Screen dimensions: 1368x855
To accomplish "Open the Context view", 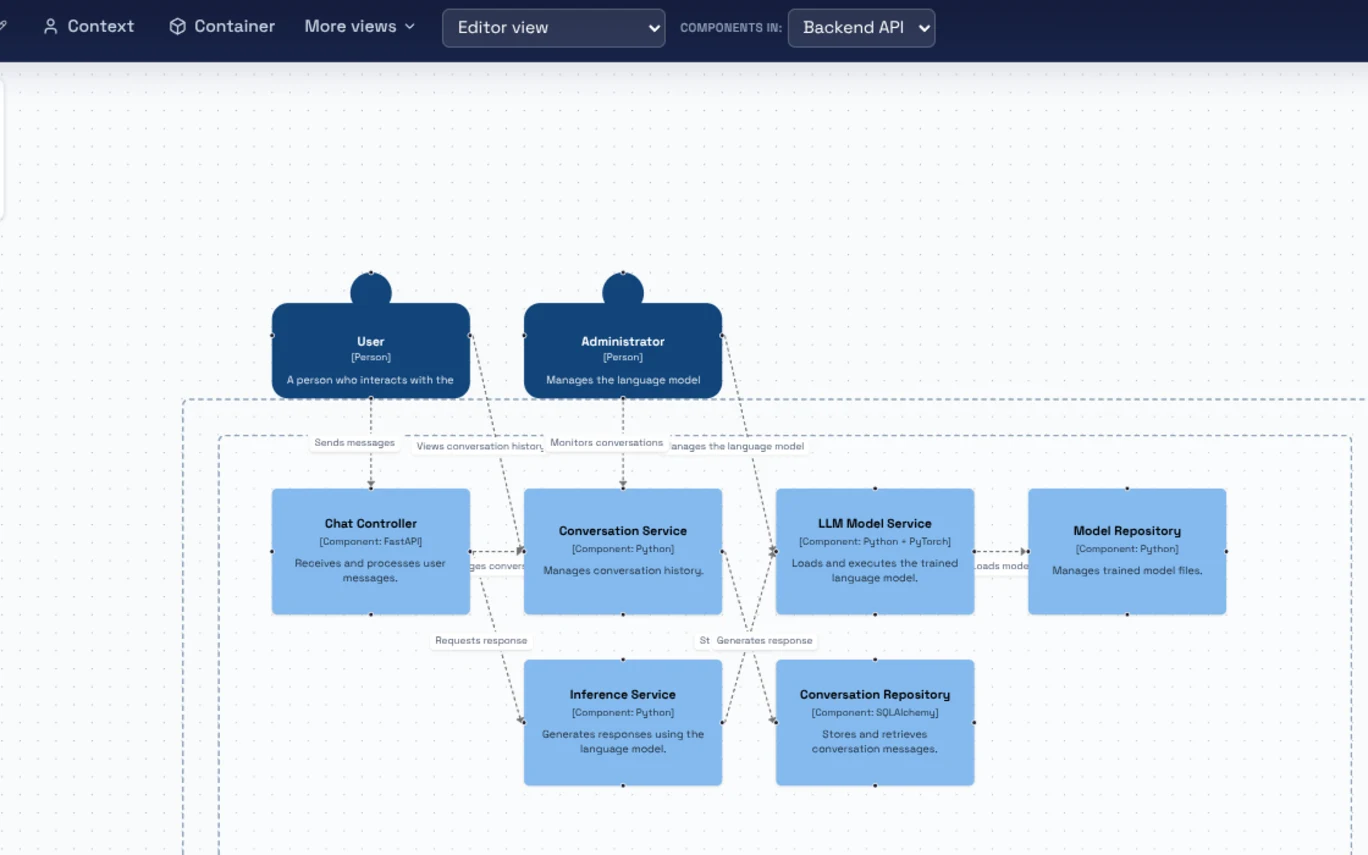I will [88, 27].
